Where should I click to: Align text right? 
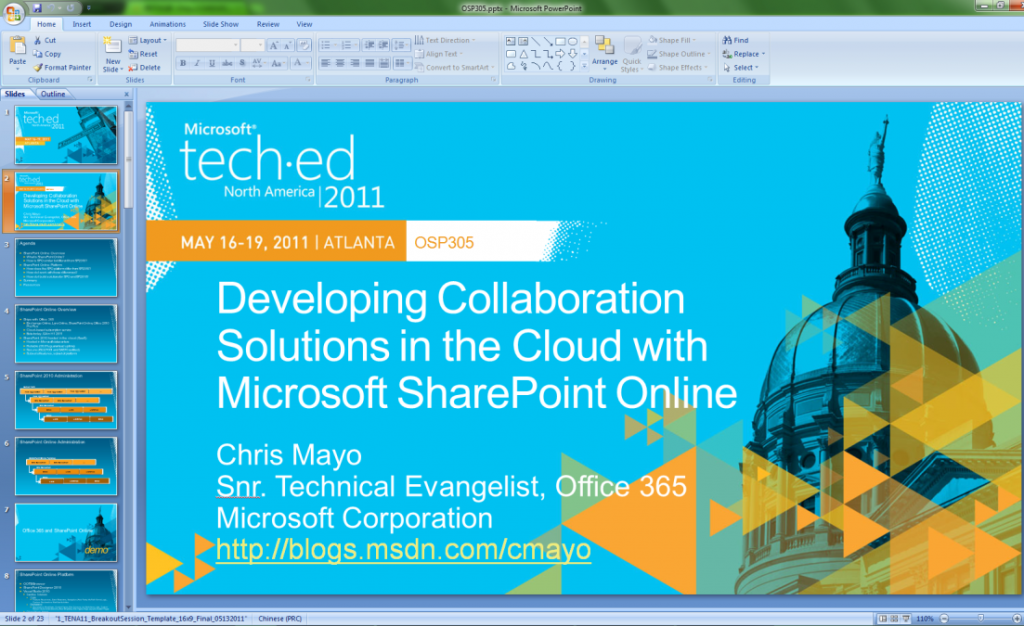(355, 63)
